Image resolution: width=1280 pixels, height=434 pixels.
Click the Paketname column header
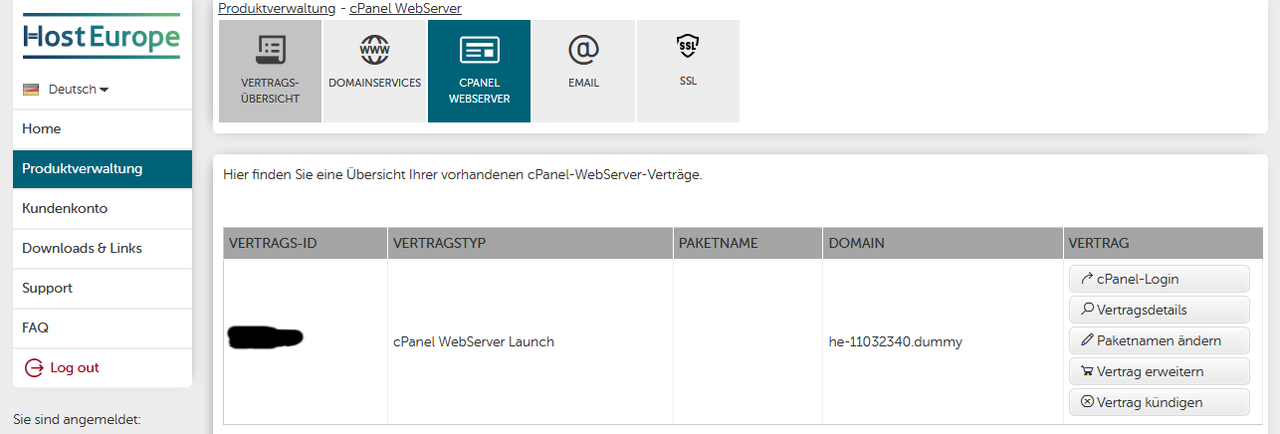click(x=748, y=244)
